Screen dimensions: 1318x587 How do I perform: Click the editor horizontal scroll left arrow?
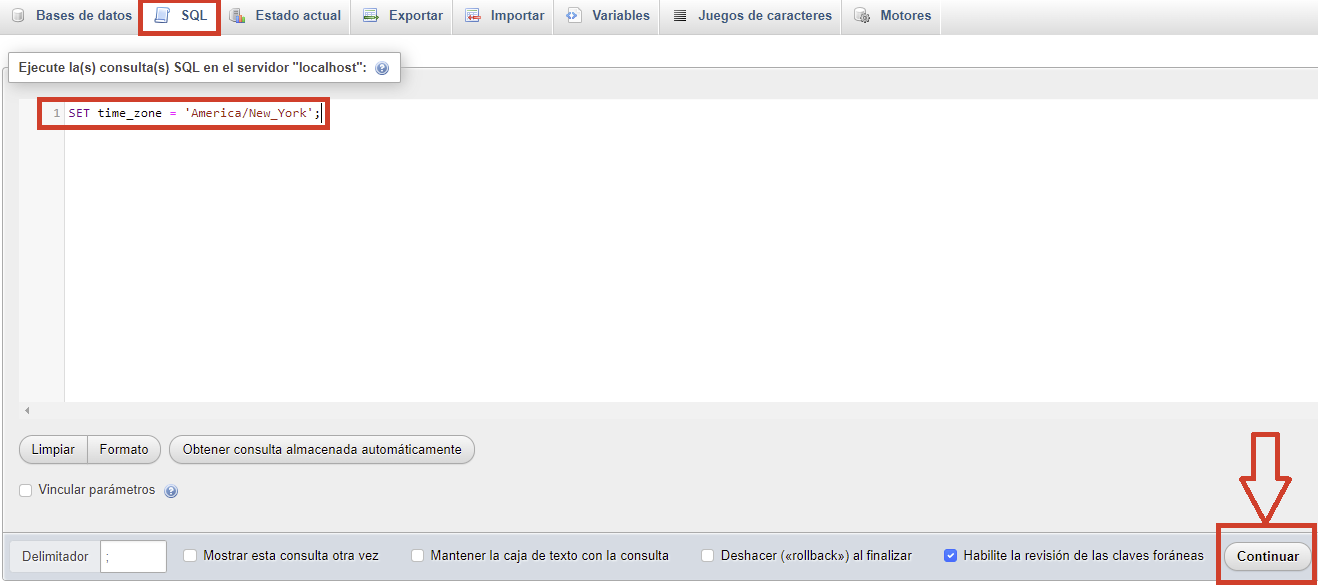(27, 410)
